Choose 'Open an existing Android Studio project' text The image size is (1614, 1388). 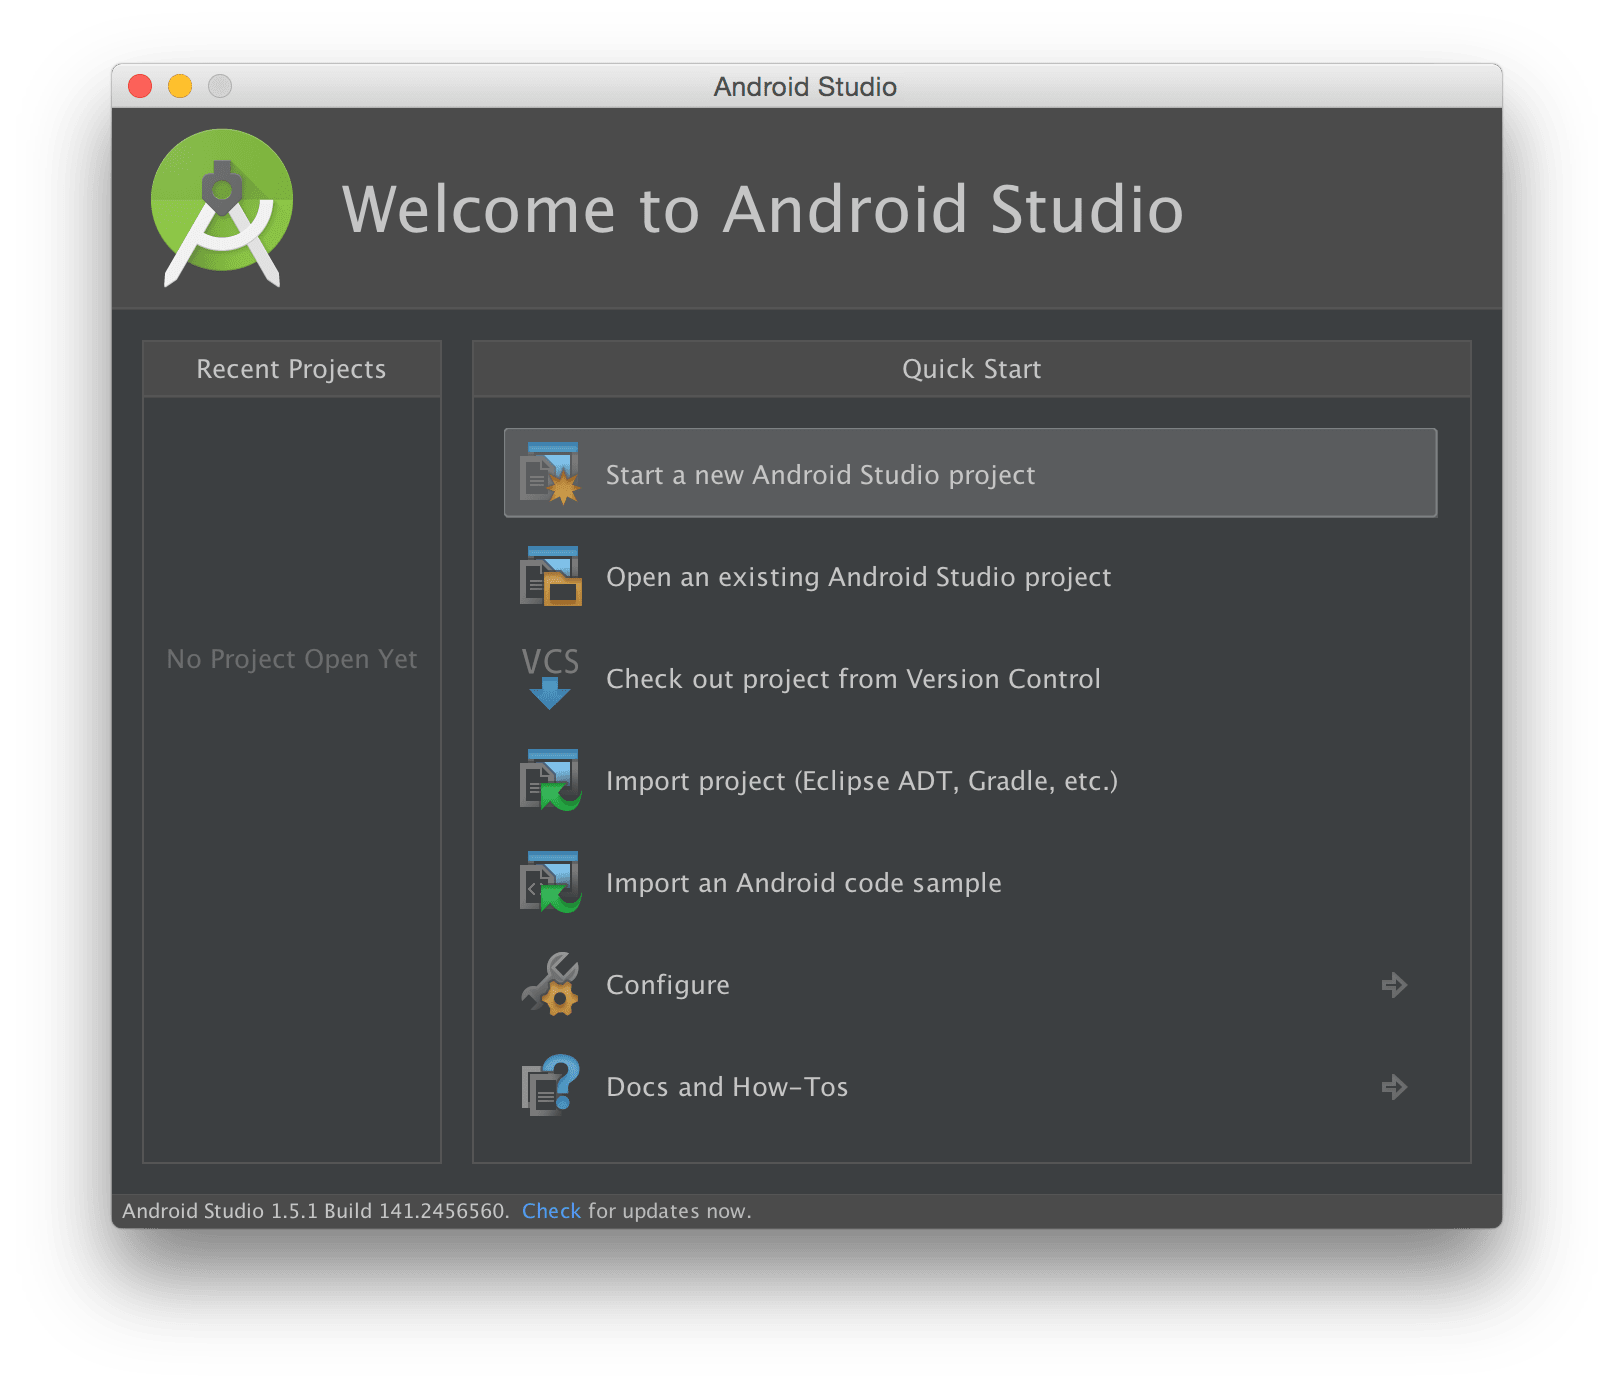point(858,577)
